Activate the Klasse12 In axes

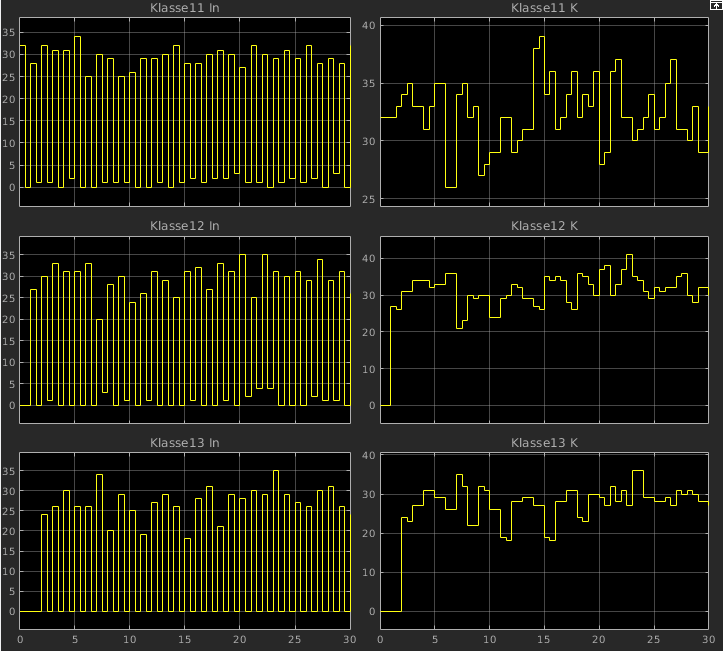pyautogui.click(x=185, y=328)
